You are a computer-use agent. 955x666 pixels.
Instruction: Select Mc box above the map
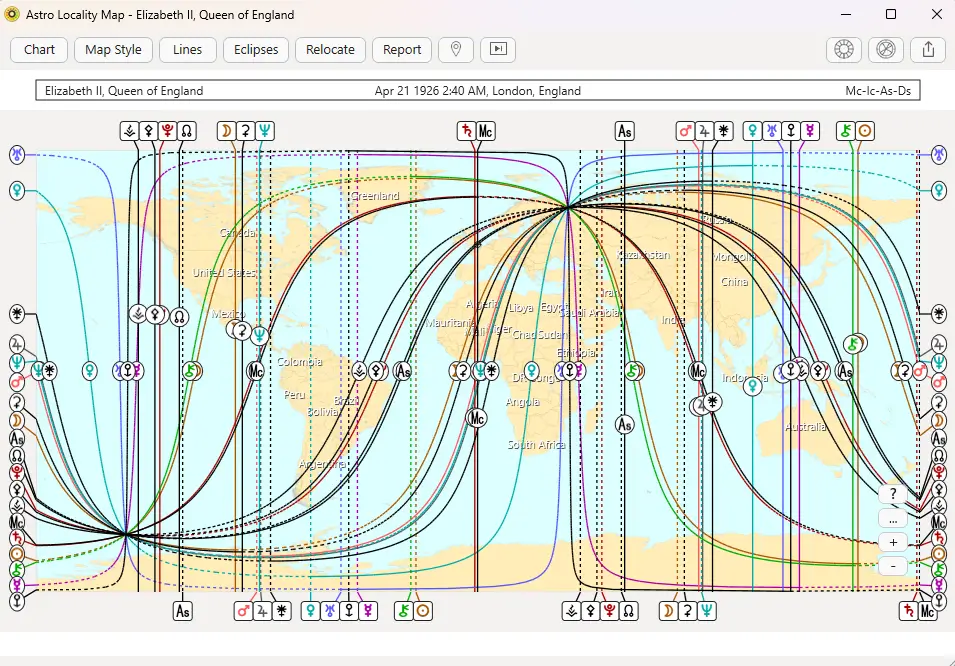coord(485,131)
